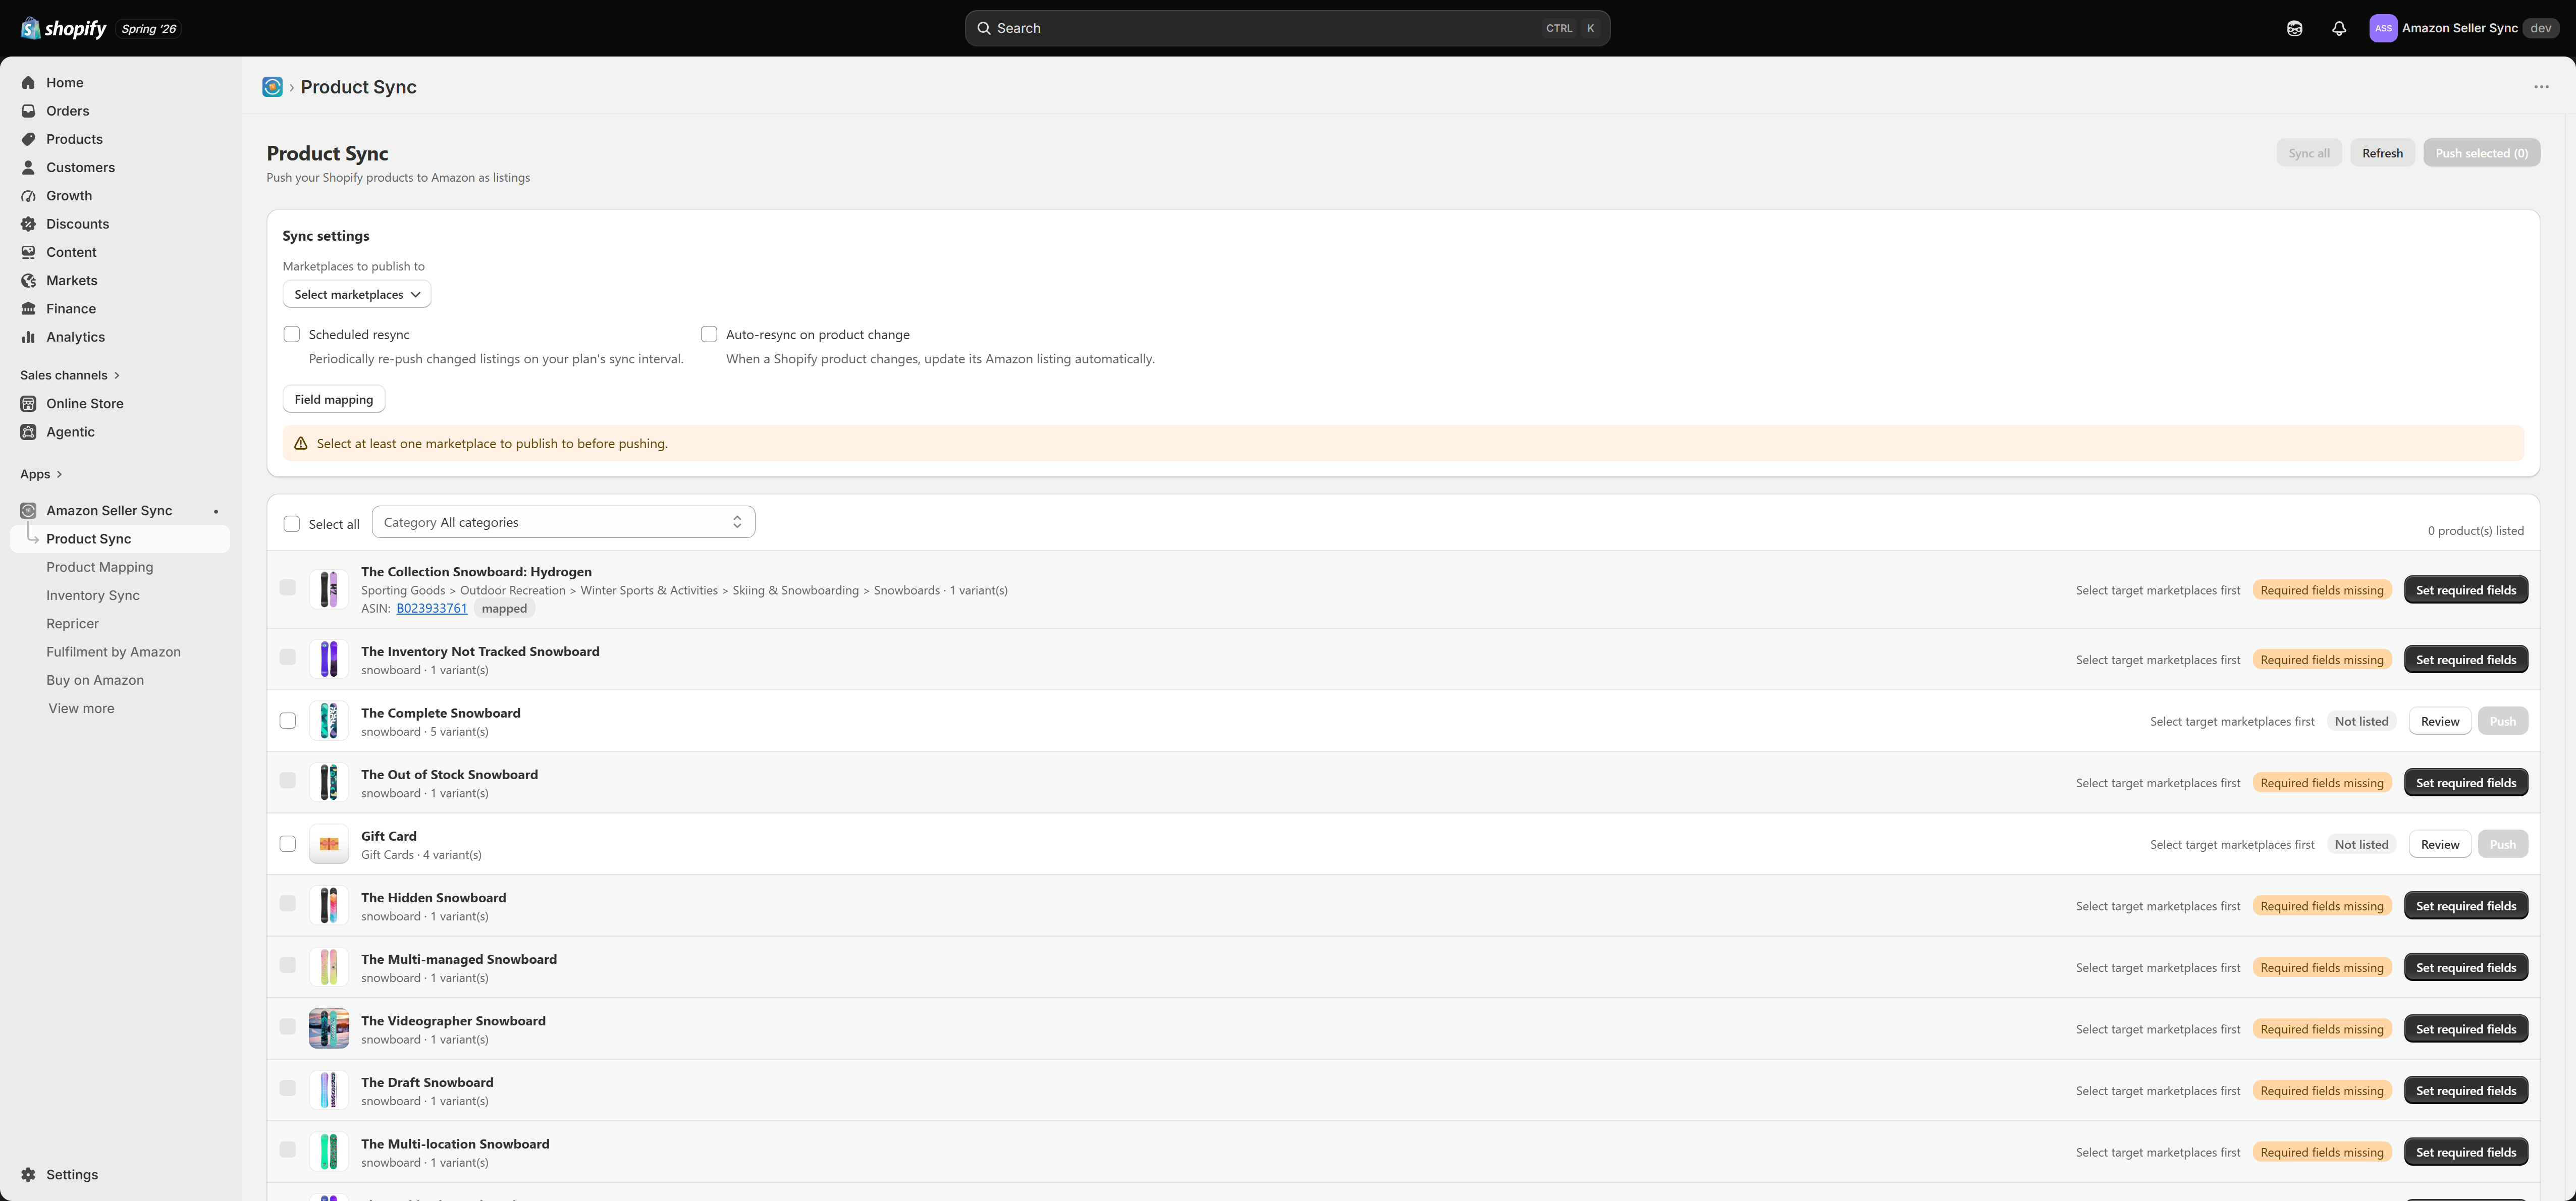Screen dimensions: 2576x1201
Task: Click the Sync all button
Action: (x=2309, y=153)
